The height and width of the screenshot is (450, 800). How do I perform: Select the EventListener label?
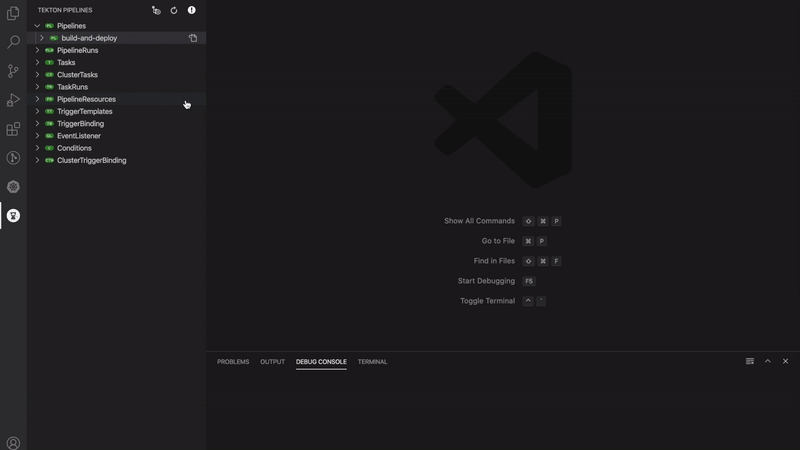coord(79,136)
